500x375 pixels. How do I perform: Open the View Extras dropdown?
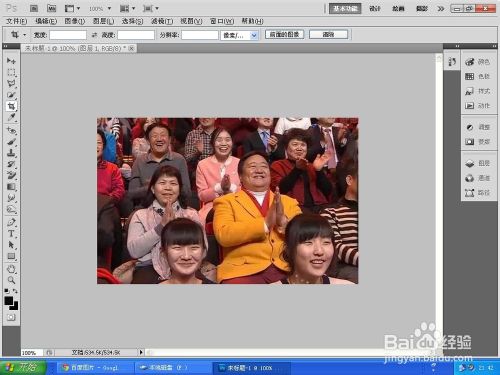pyautogui.click(x=72, y=8)
